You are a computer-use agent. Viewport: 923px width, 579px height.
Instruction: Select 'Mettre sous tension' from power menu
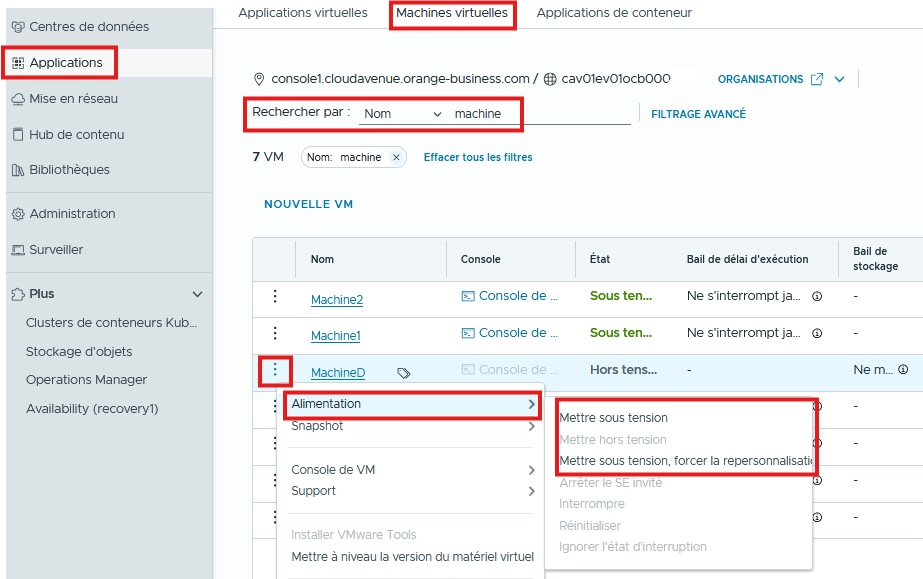[x=614, y=418]
